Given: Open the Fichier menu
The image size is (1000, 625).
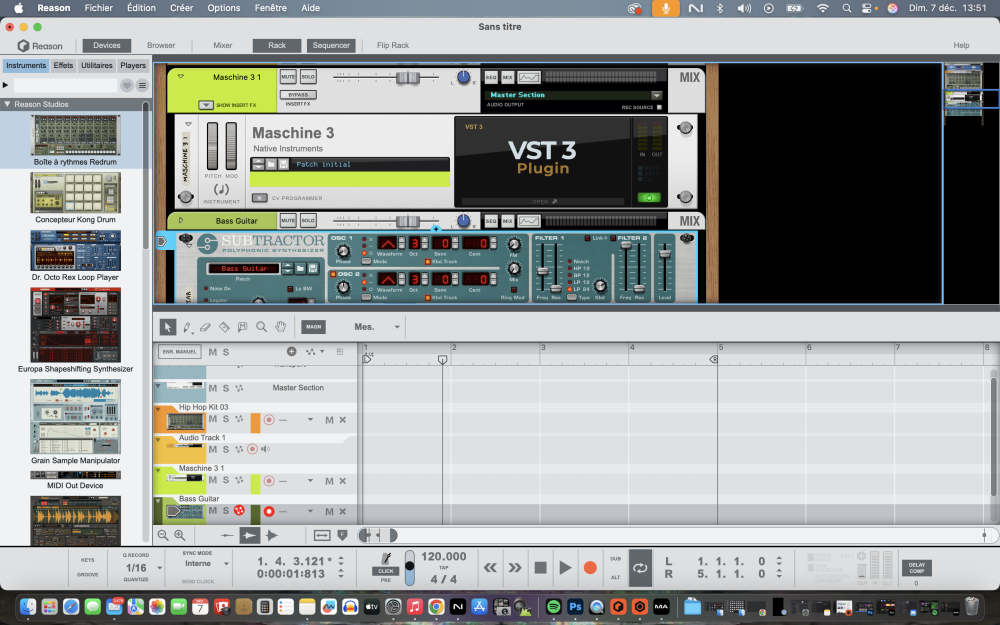Looking at the screenshot, I should coord(98,8).
